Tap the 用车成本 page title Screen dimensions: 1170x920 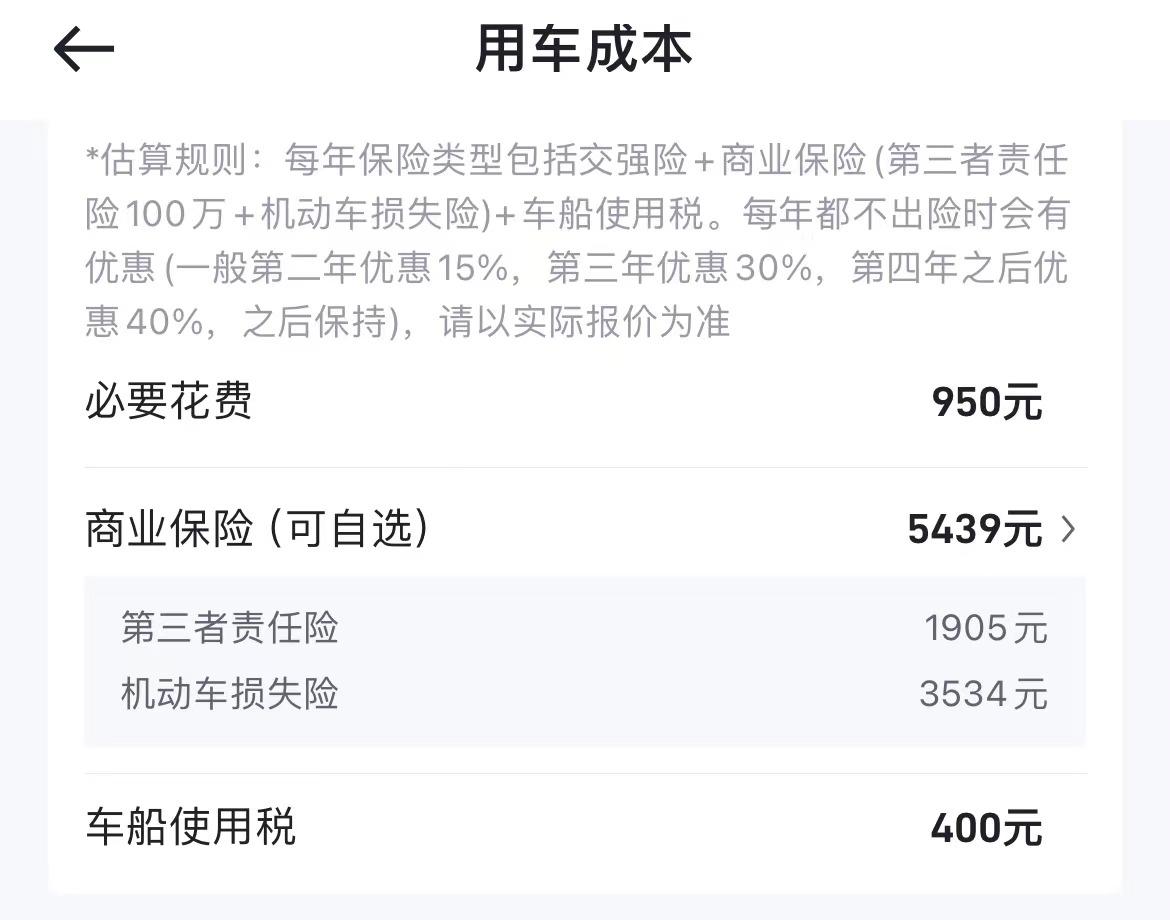coord(584,49)
